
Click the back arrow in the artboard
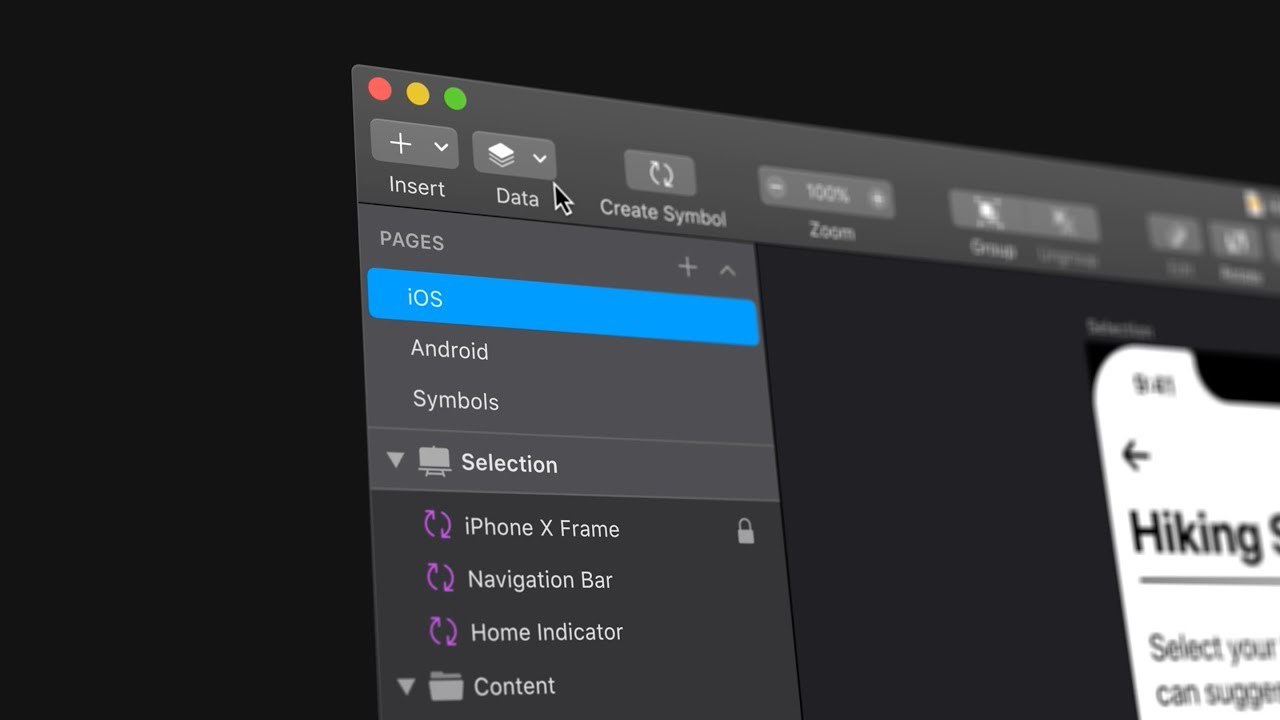click(1135, 456)
